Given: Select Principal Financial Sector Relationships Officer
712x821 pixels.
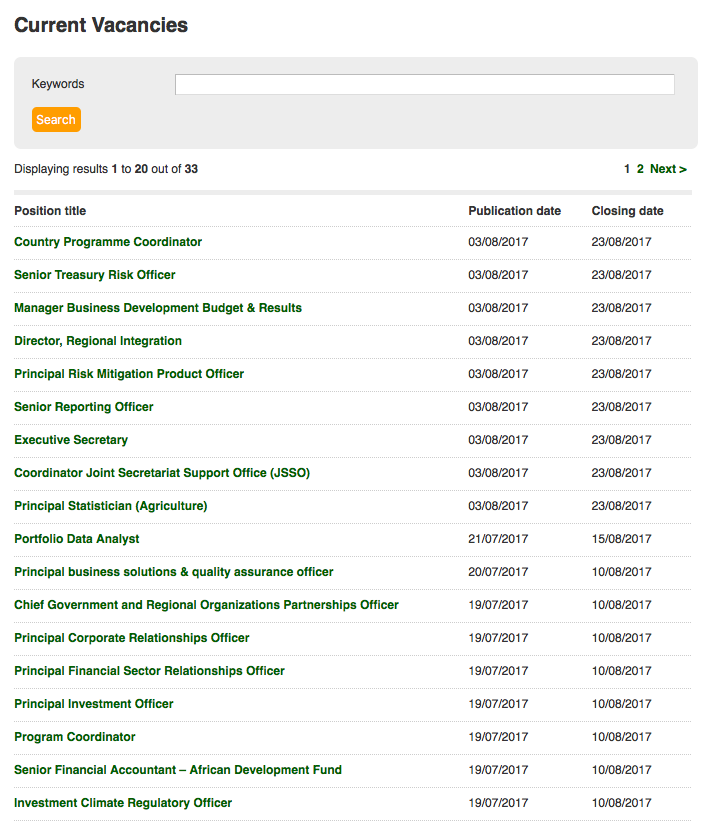Looking at the screenshot, I should coord(149,671).
